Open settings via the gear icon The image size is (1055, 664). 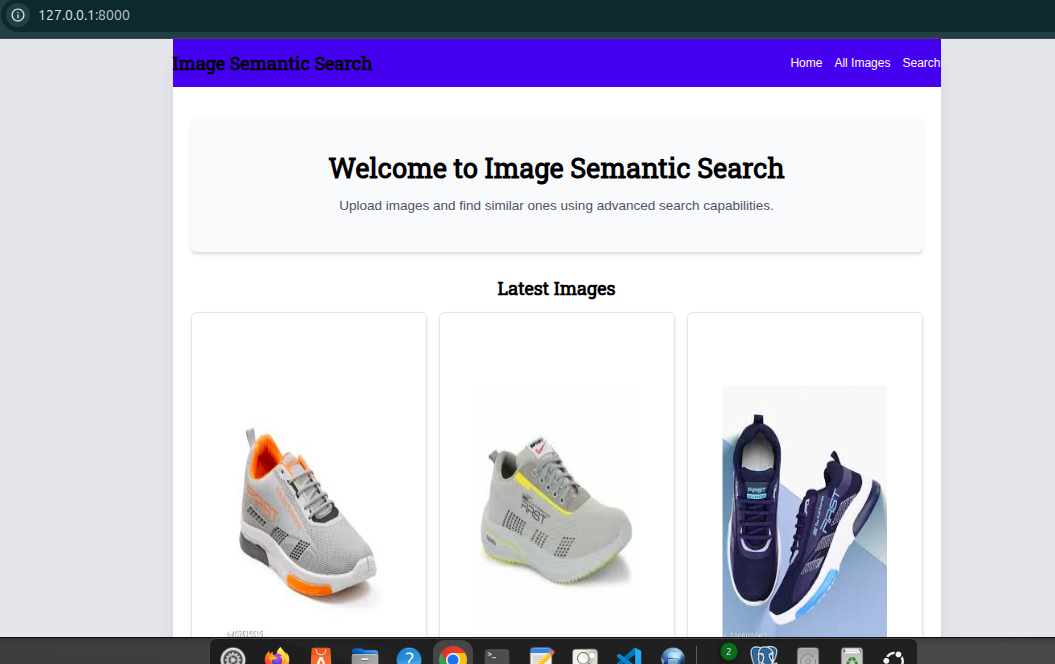tap(233, 655)
